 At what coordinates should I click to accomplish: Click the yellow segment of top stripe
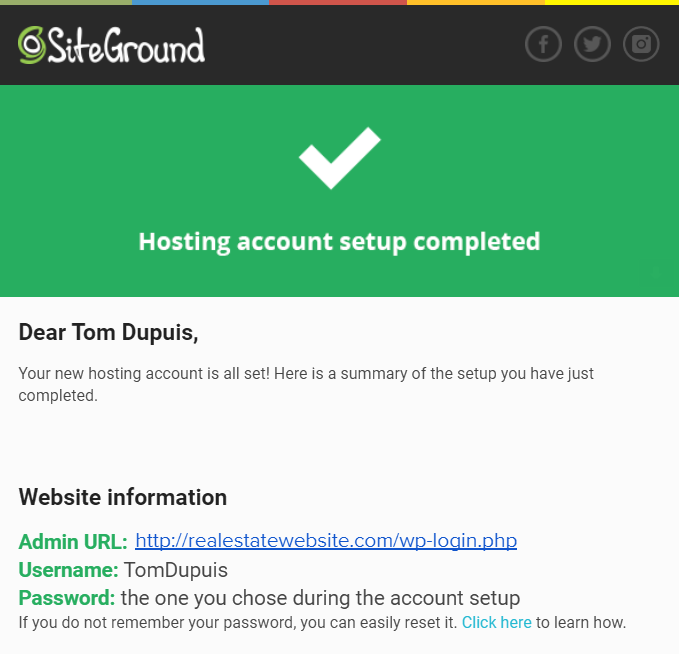612,3
